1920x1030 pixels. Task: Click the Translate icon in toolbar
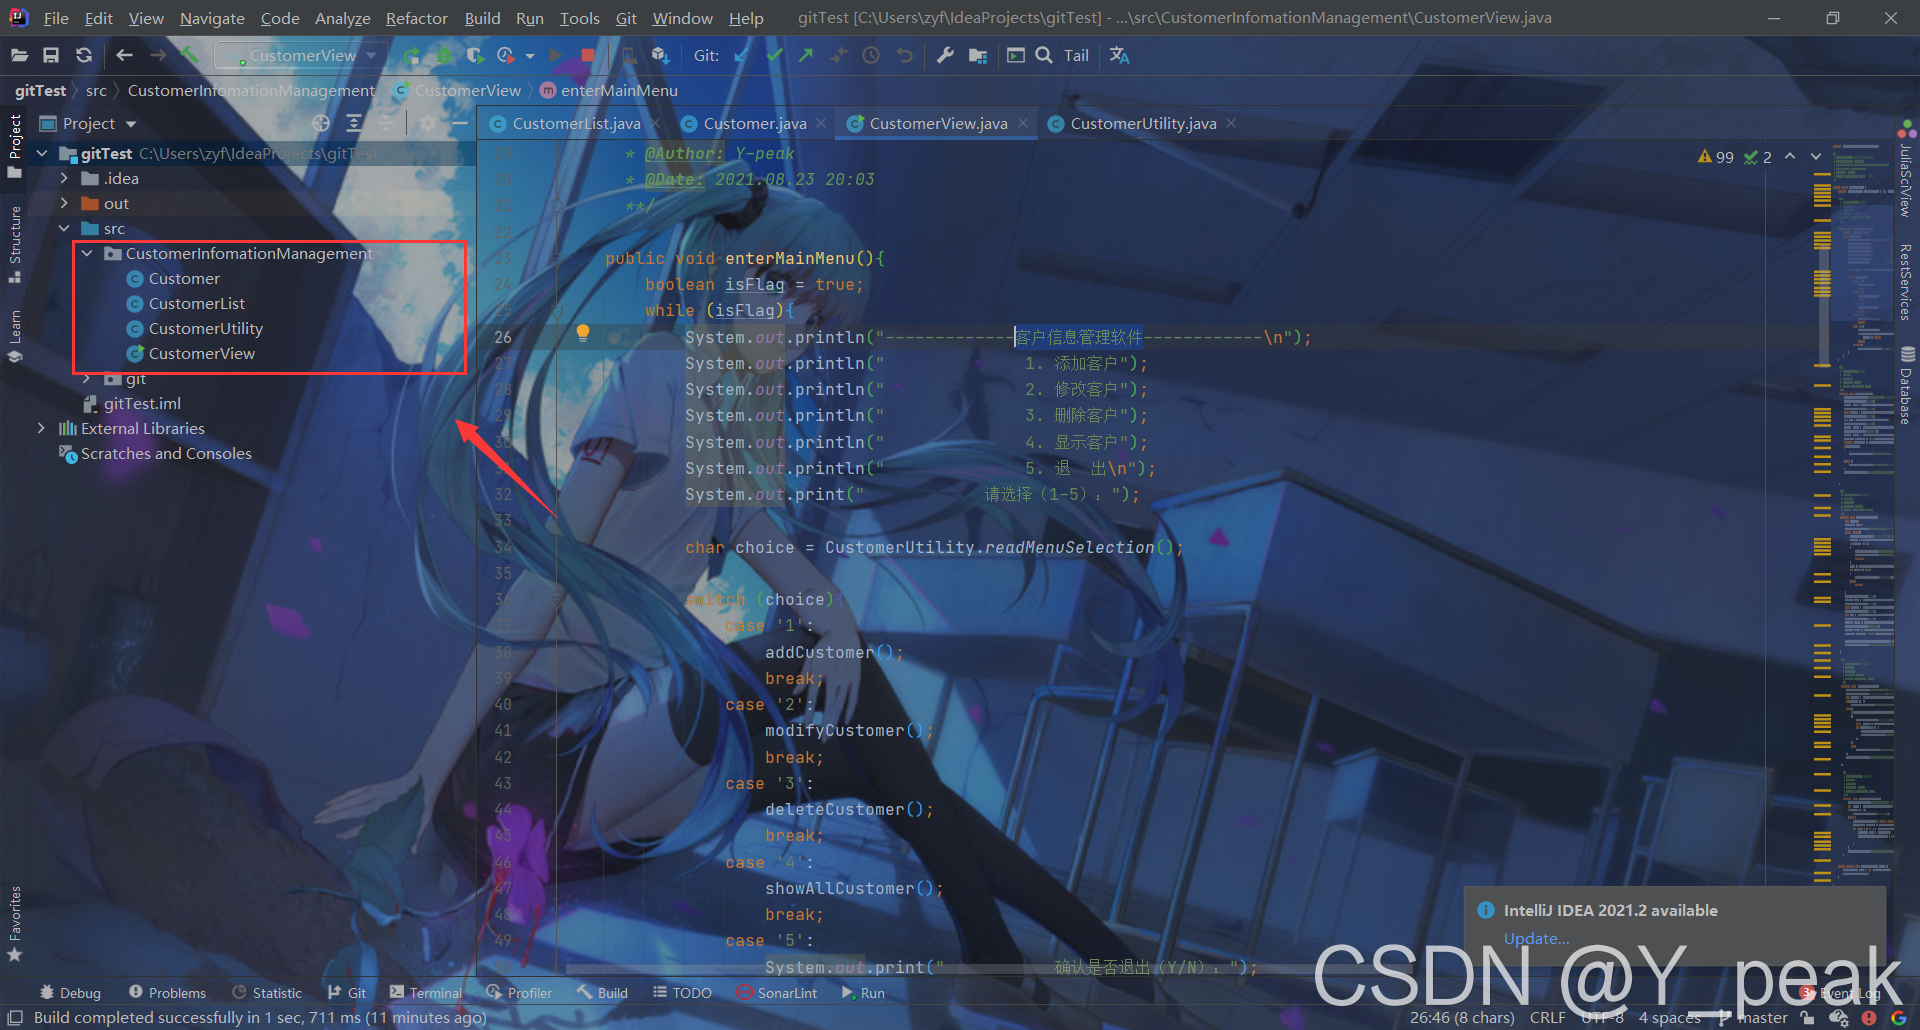point(1120,56)
